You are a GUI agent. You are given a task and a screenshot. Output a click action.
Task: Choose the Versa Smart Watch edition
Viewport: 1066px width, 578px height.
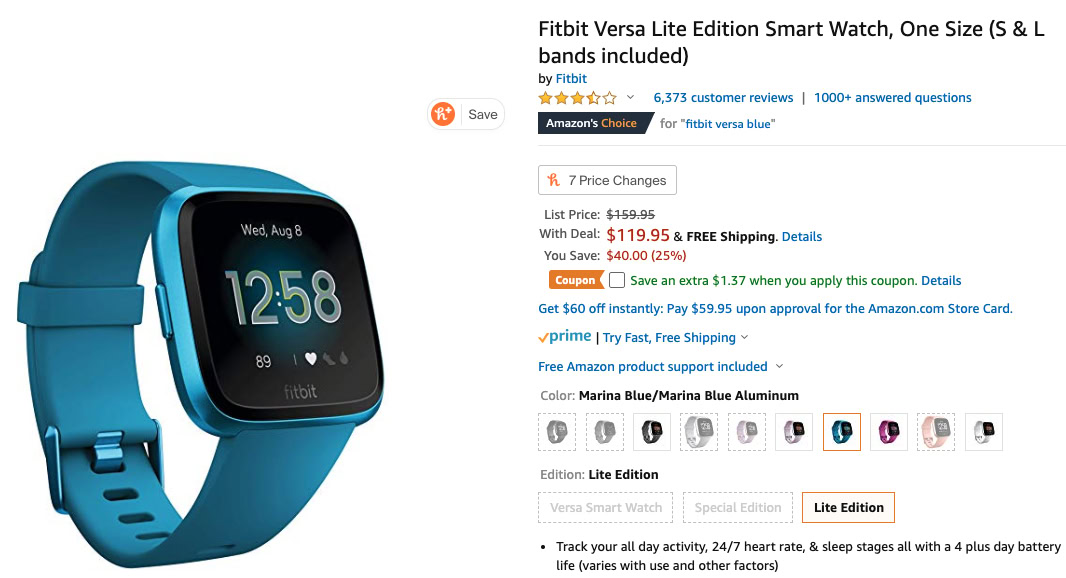pos(606,507)
